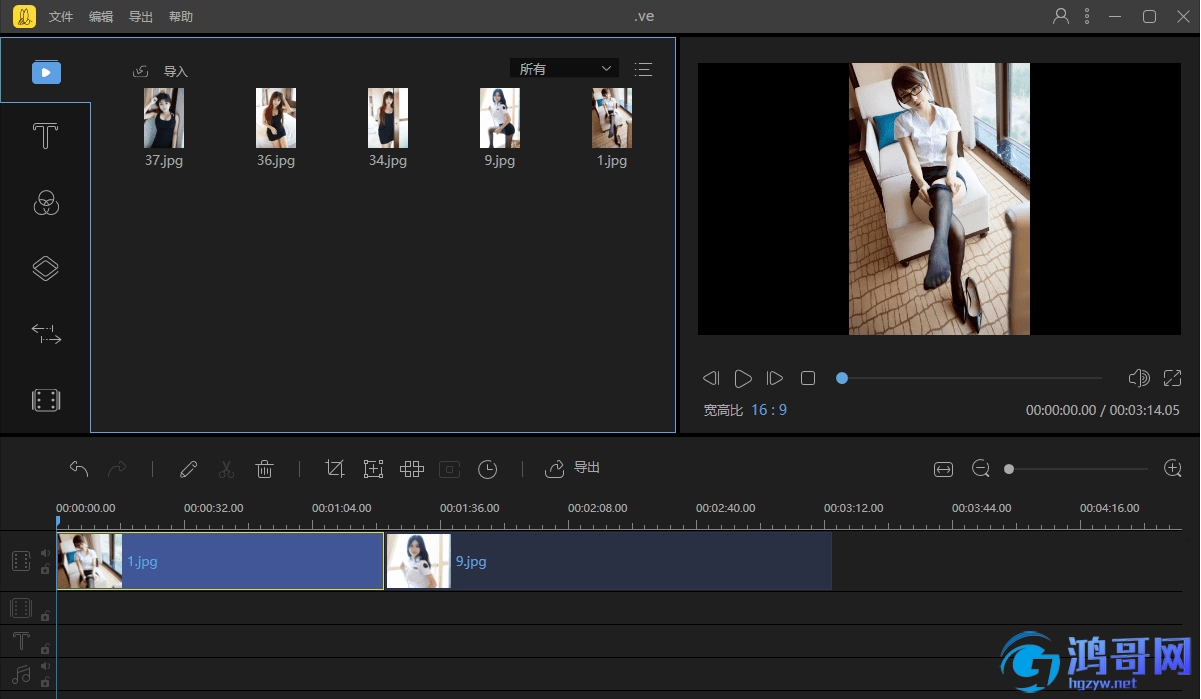Redo the last timeline action
Image resolution: width=1201 pixels, height=699 pixels.
117,468
